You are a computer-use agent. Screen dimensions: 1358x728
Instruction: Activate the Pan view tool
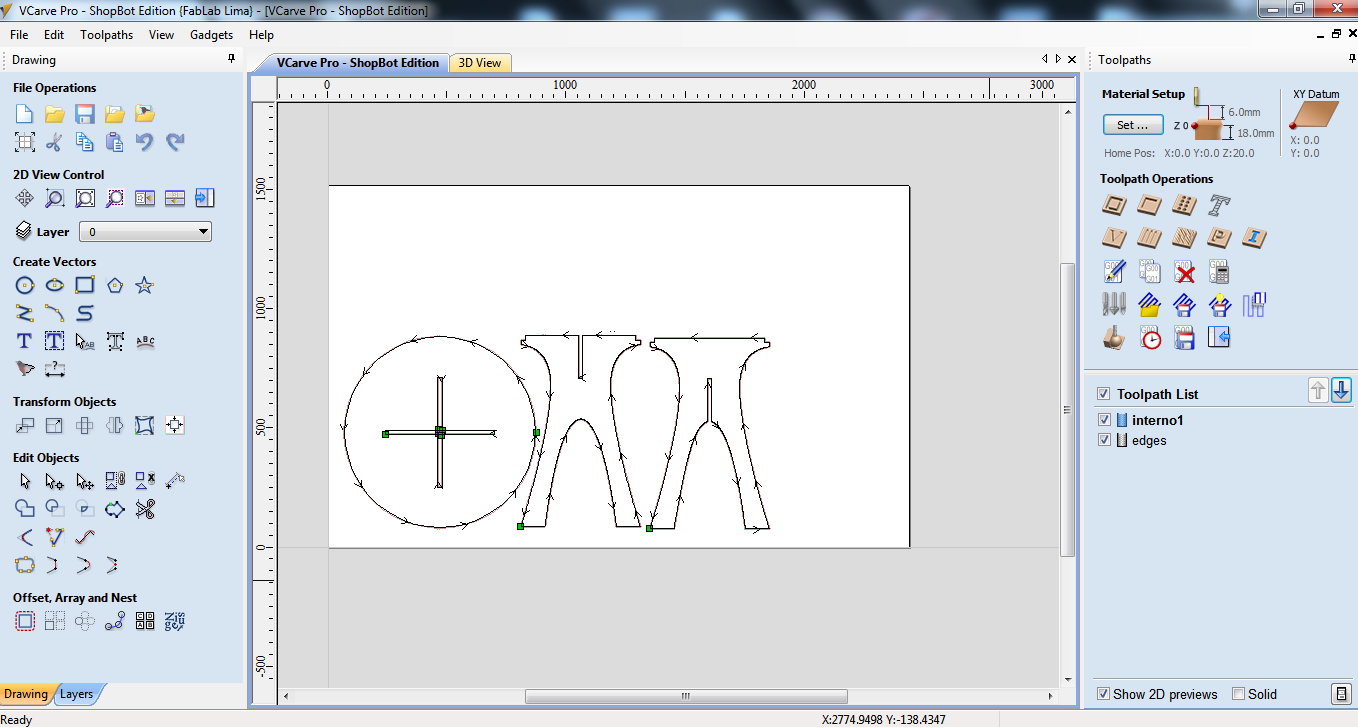[x=24, y=198]
